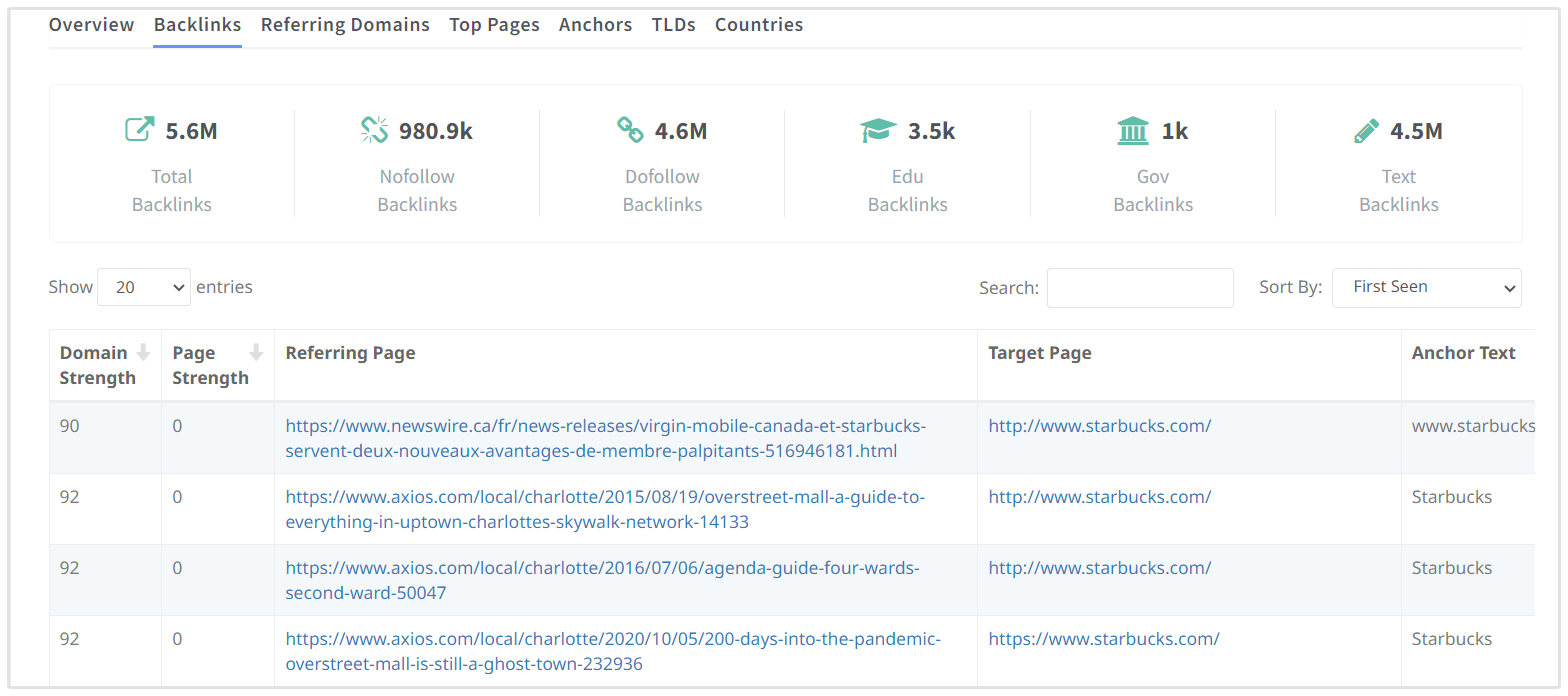
Task: Click the backlinks Search input field
Action: tap(1140, 288)
